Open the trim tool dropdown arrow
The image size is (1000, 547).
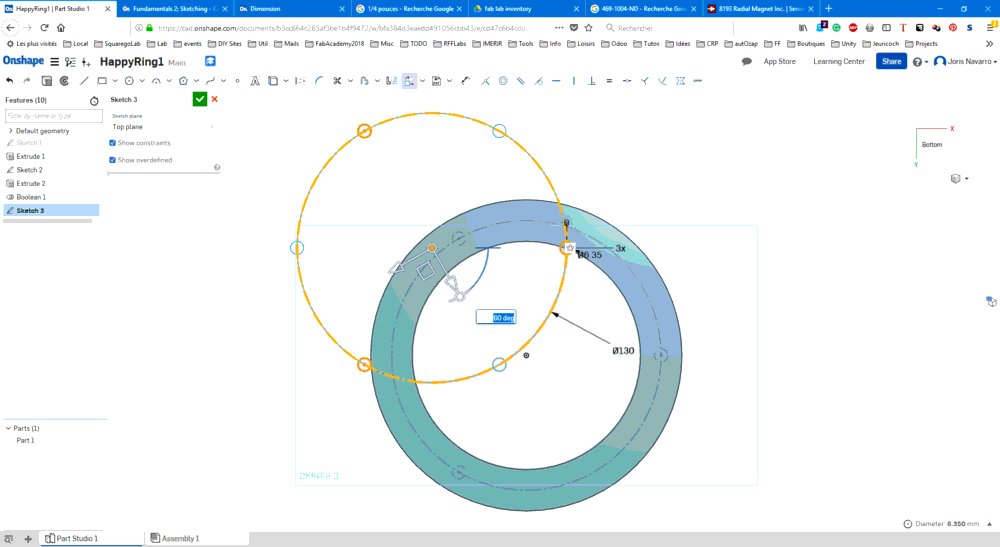pos(350,81)
